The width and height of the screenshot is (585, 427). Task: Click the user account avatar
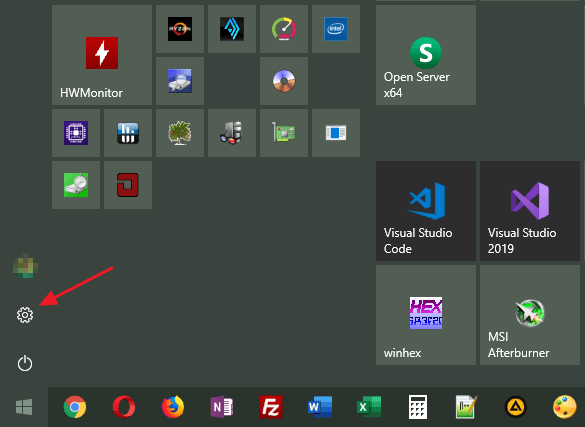coord(25,266)
